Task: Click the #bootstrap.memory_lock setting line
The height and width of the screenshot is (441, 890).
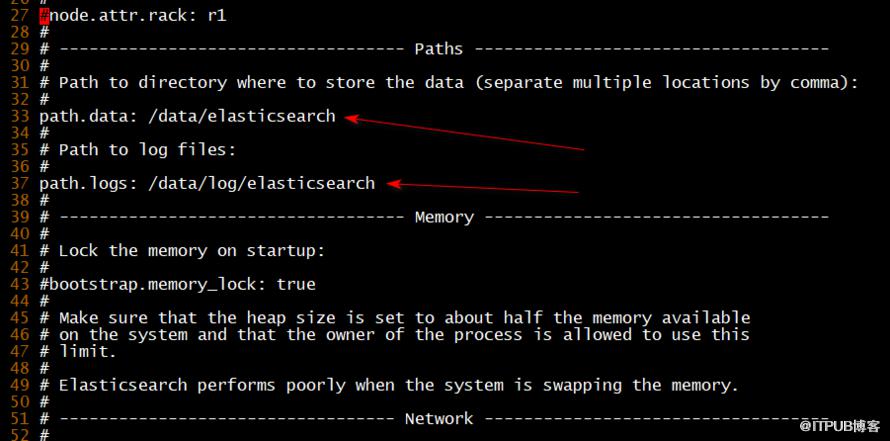Action: (x=178, y=284)
